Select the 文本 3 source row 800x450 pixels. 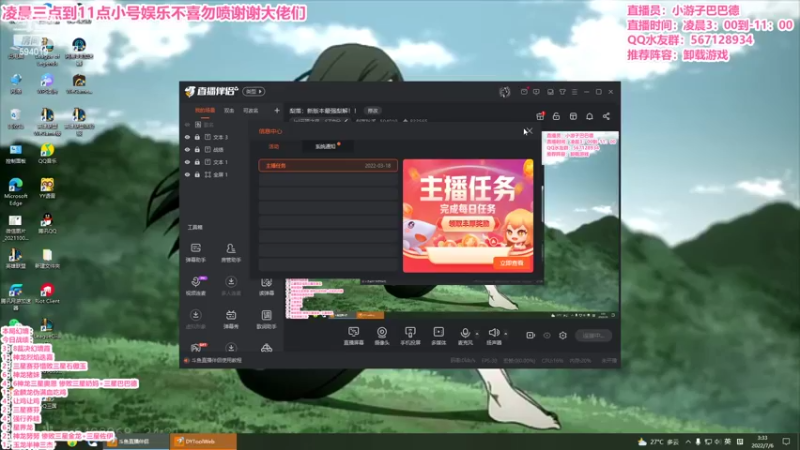coord(216,137)
